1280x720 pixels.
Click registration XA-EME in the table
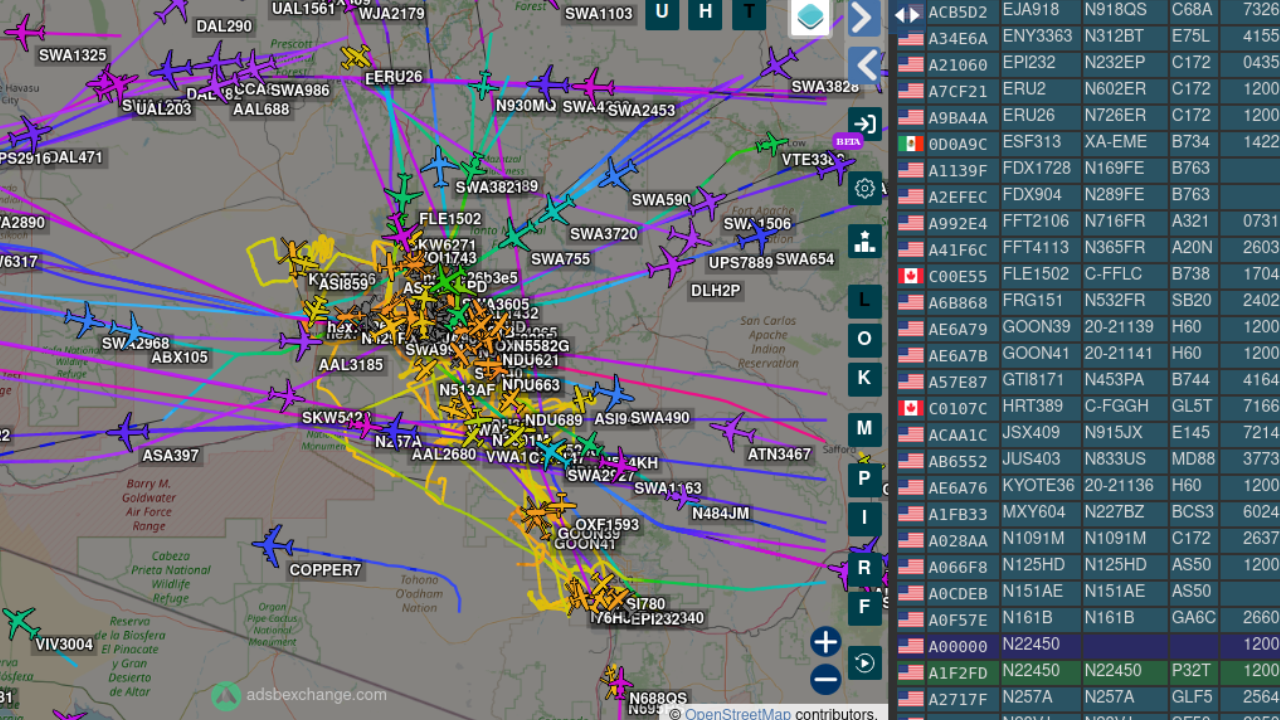click(x=1116, y=143)
